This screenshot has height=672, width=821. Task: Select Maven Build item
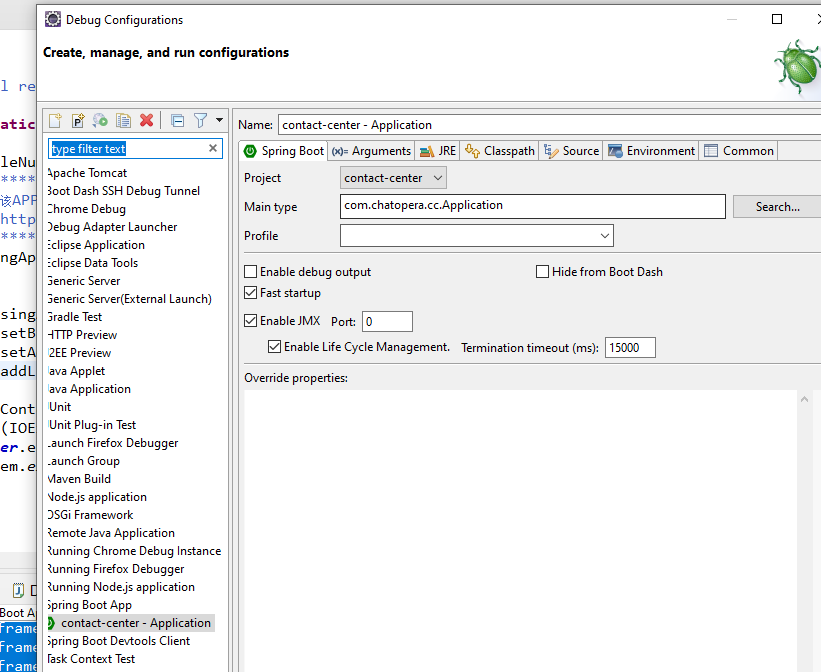[x=79, y=479]
